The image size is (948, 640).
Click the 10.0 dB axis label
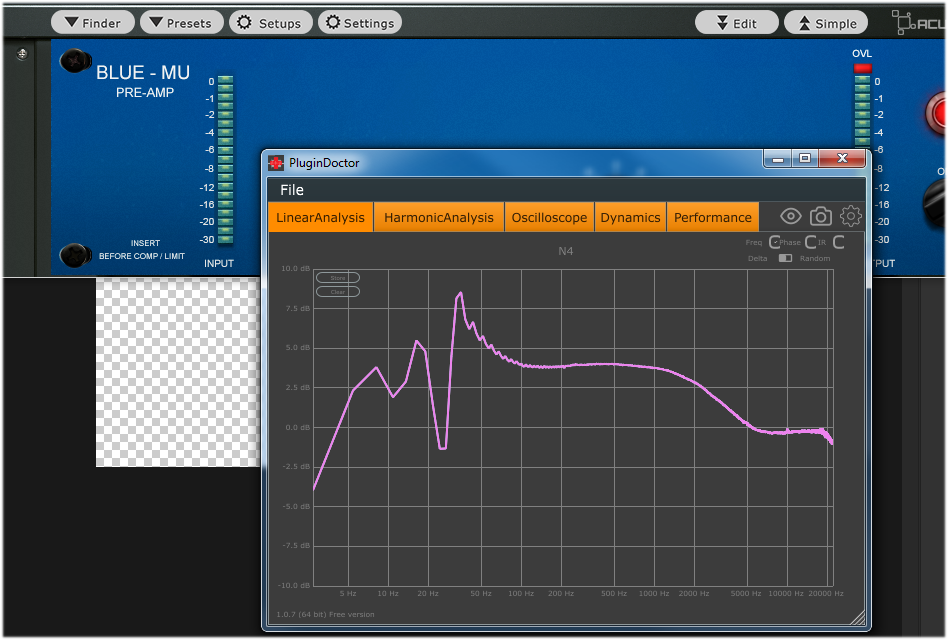pos(296,268)
